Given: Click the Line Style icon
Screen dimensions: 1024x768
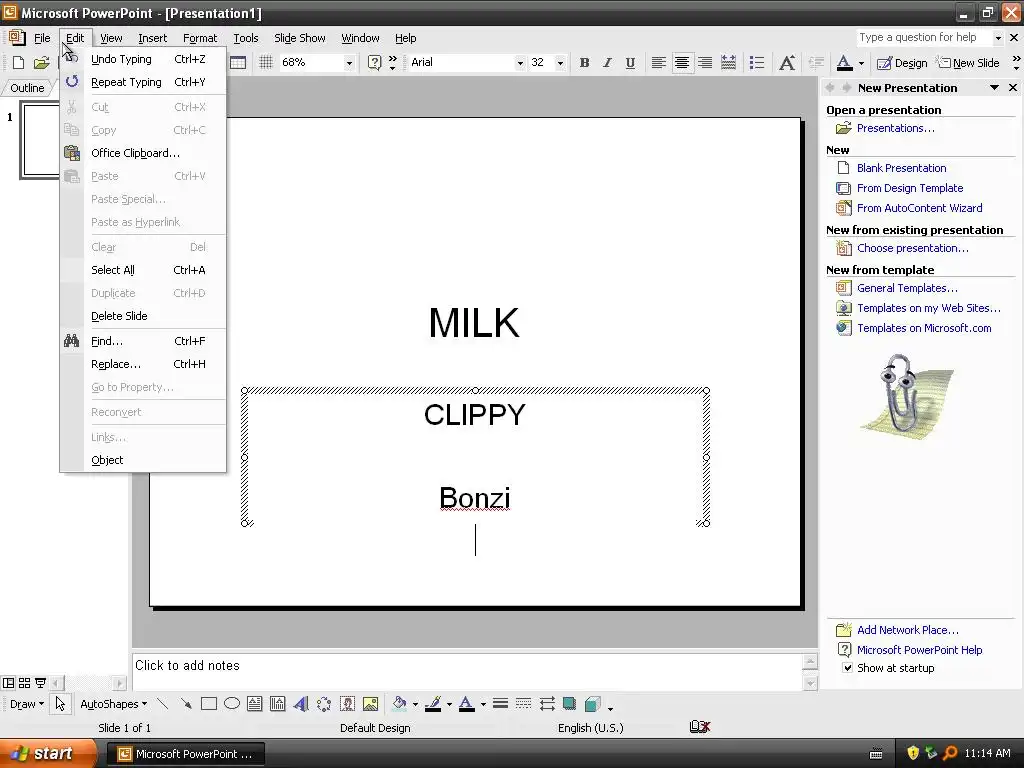Looking at the screenshot, I should tap(500, 703).
